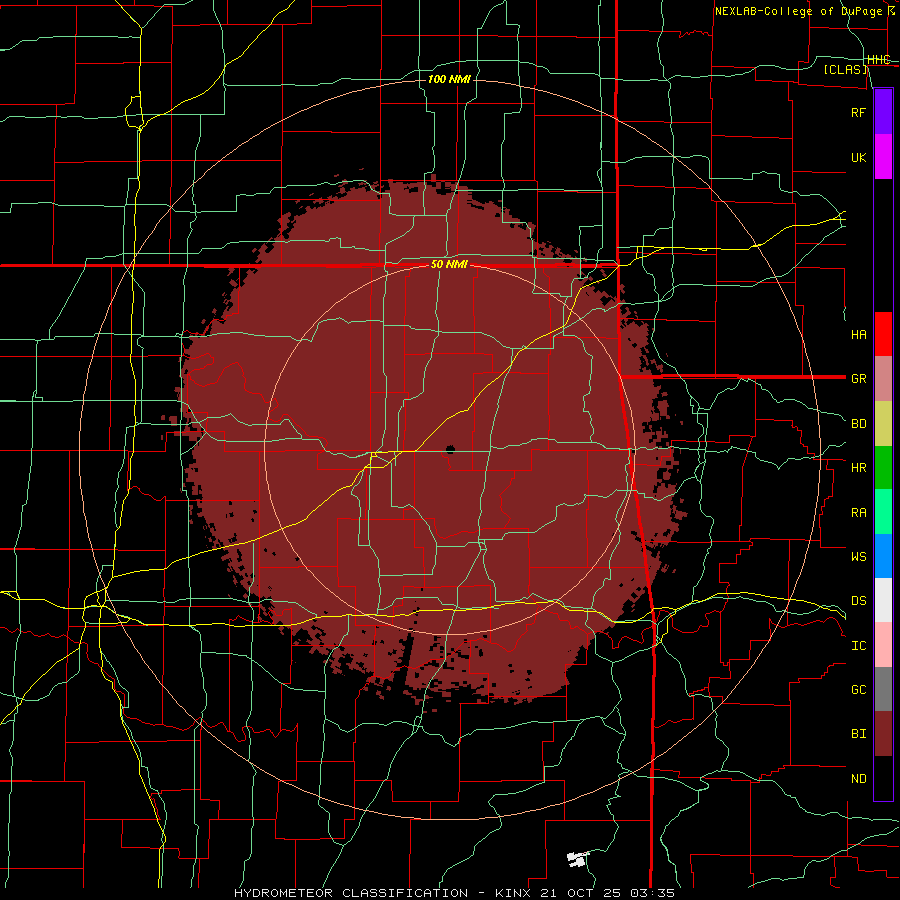Click the "GR" legend label
900x900 pixels.
(x=858, y=379)
